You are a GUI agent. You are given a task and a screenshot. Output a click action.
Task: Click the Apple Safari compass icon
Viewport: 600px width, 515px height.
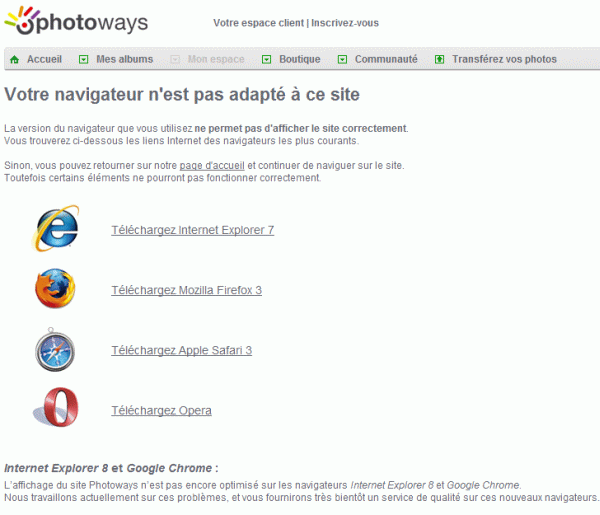pos(55,350)
